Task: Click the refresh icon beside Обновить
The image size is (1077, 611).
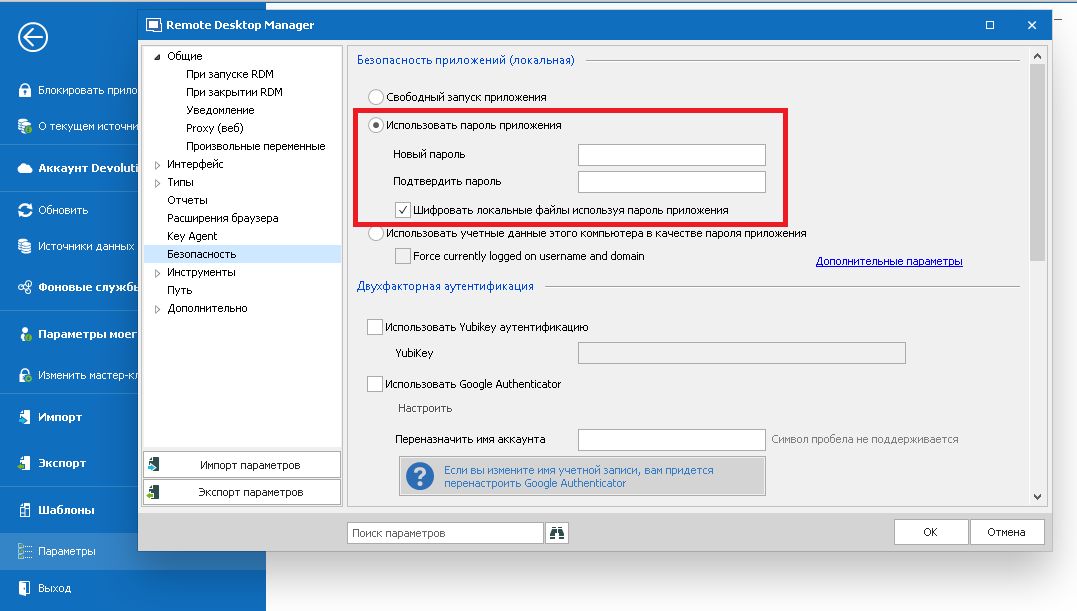Action: (x=25, y=210)
